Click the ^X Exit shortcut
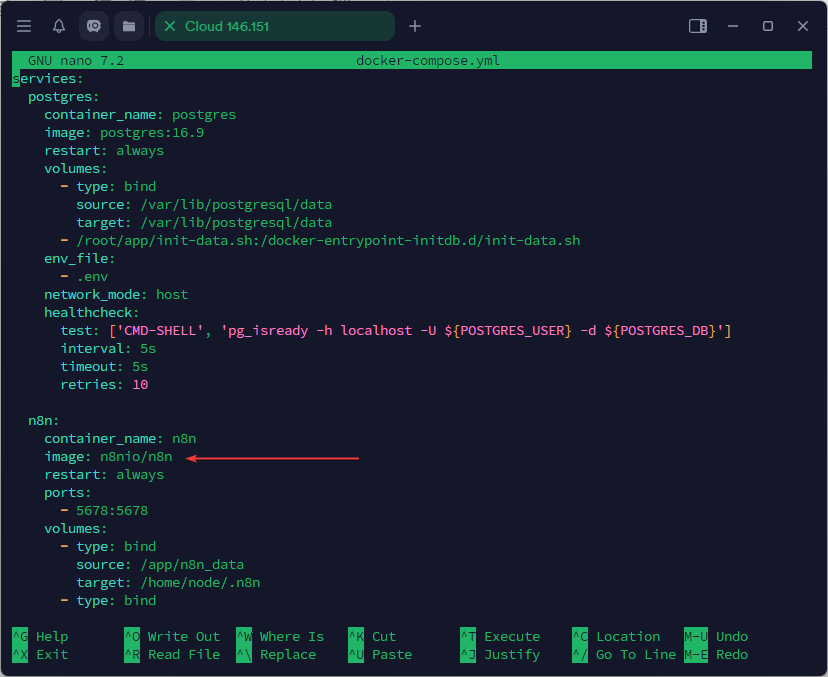This screenshot has height=677, width=828. point(40,654)
